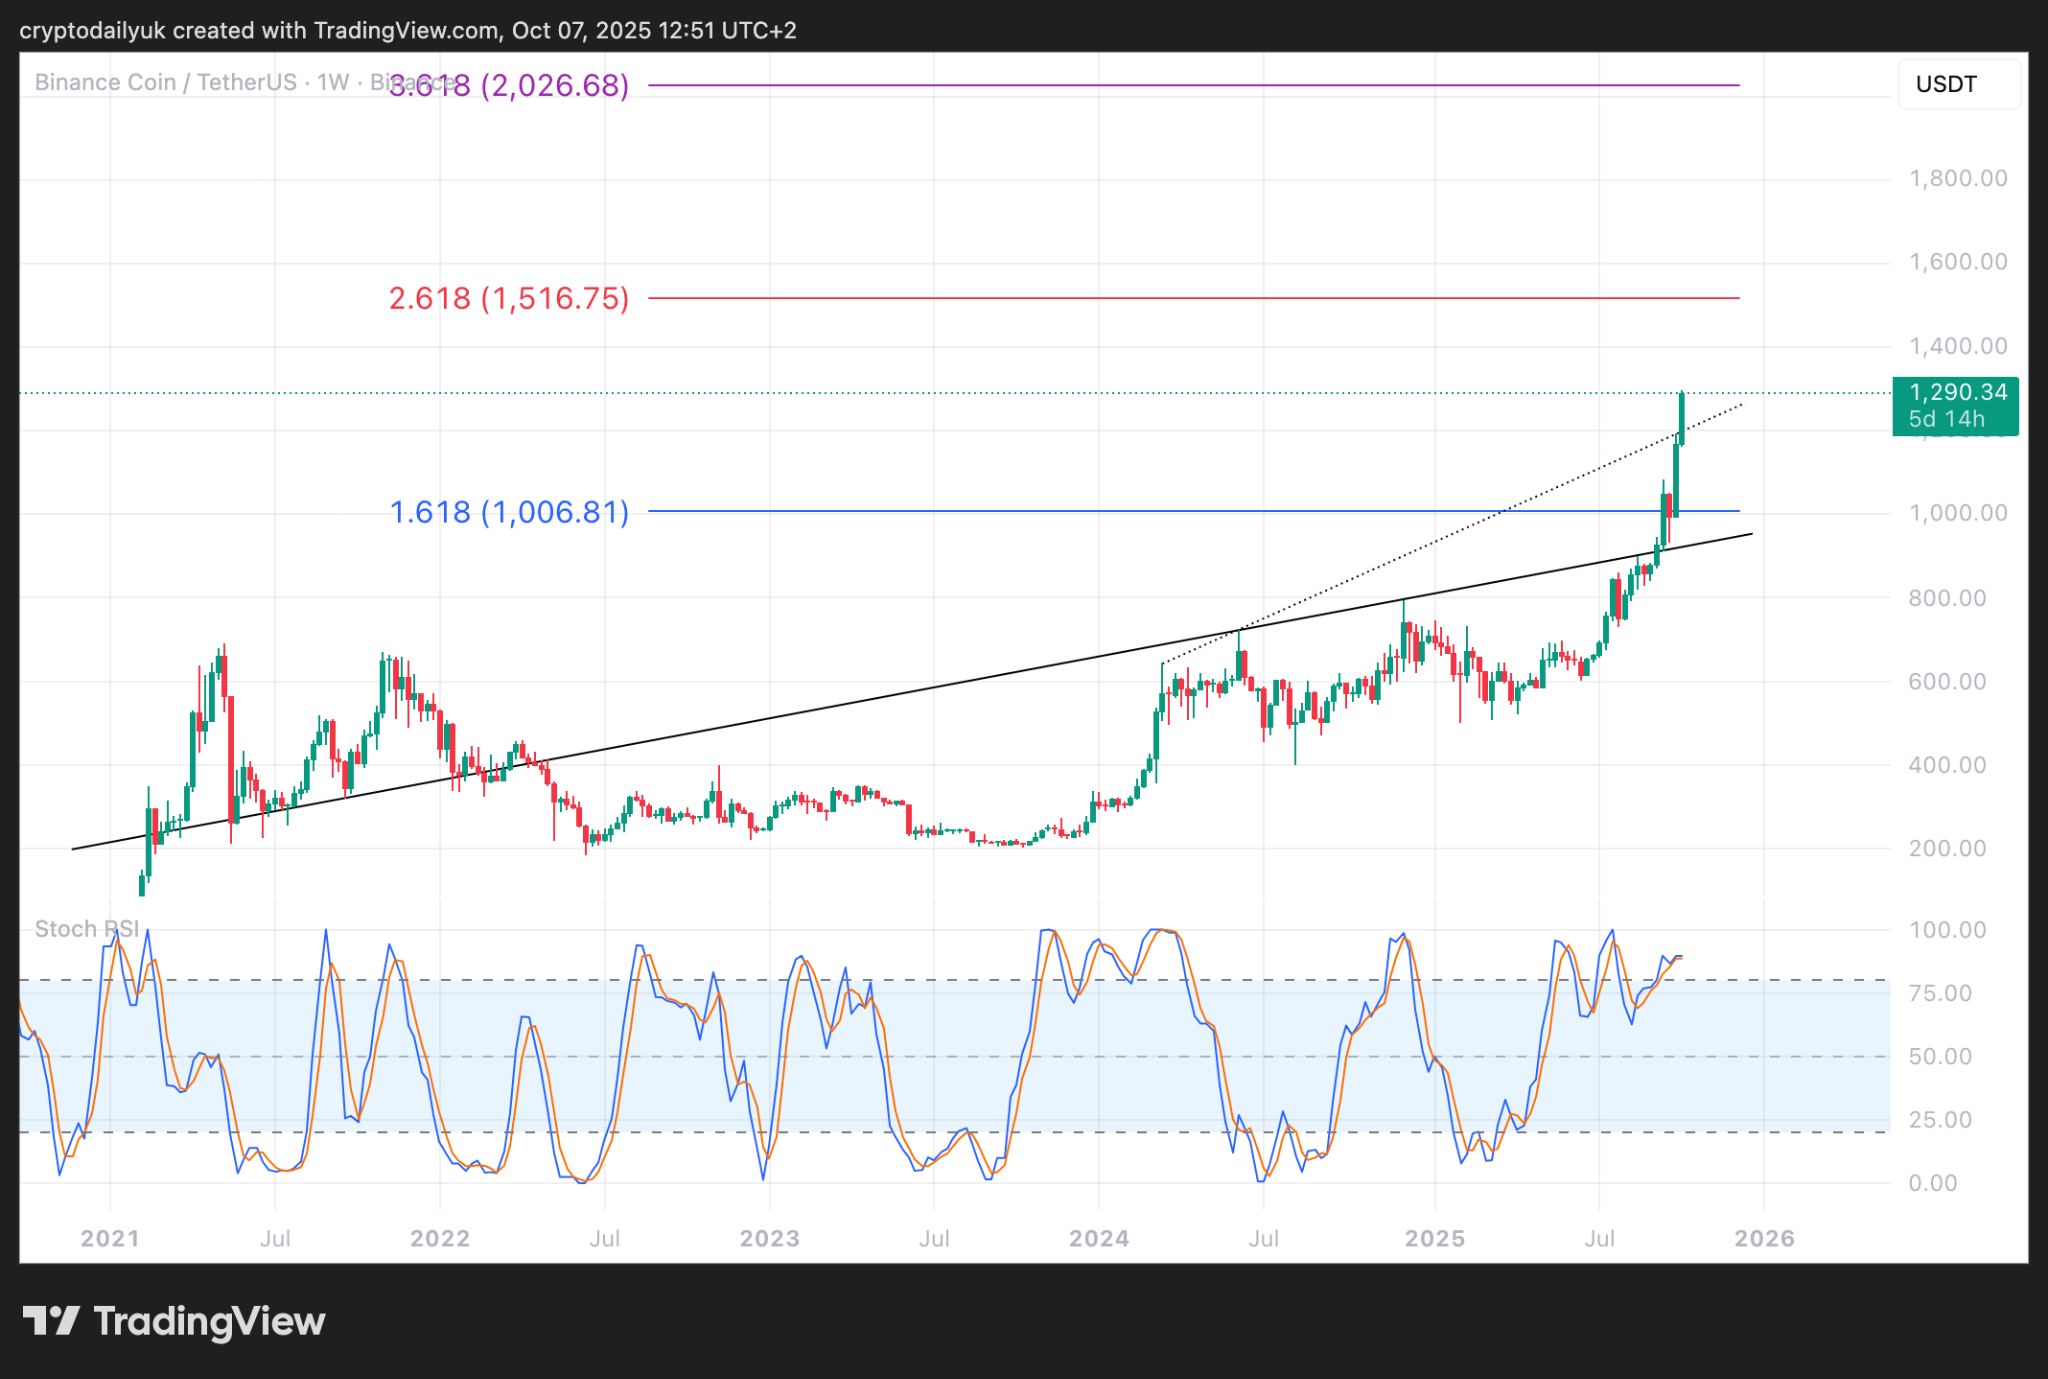Click the 2022 label on time axis
Viewport: 2048px width, 1379px height.
[440, 1239]
